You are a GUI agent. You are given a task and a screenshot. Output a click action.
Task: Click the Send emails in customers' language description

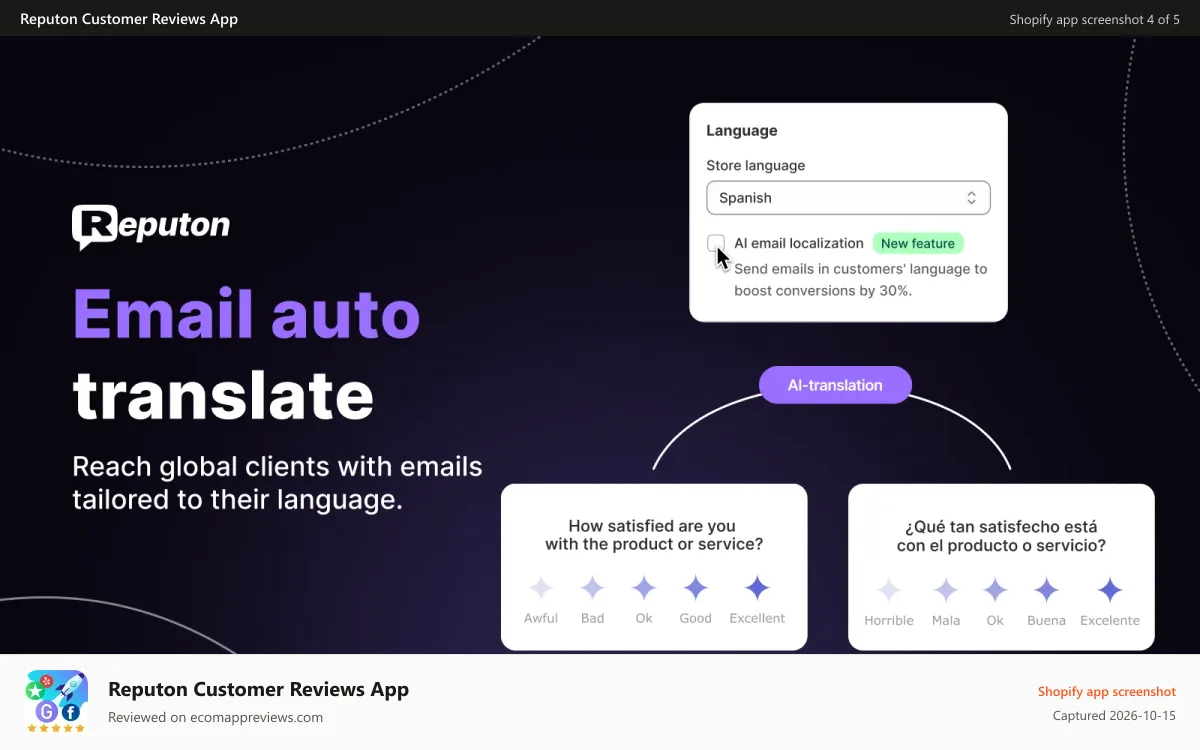point(861,280)
